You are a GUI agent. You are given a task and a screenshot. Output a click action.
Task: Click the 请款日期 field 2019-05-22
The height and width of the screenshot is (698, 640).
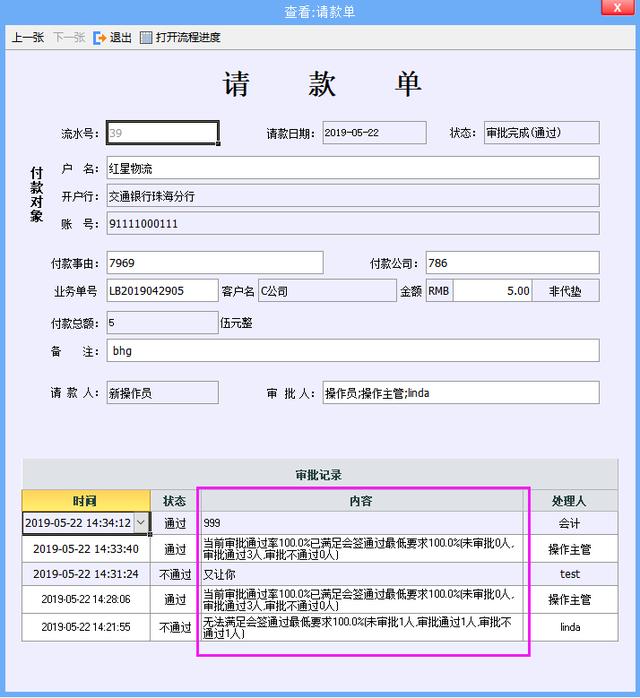(374, 133)
